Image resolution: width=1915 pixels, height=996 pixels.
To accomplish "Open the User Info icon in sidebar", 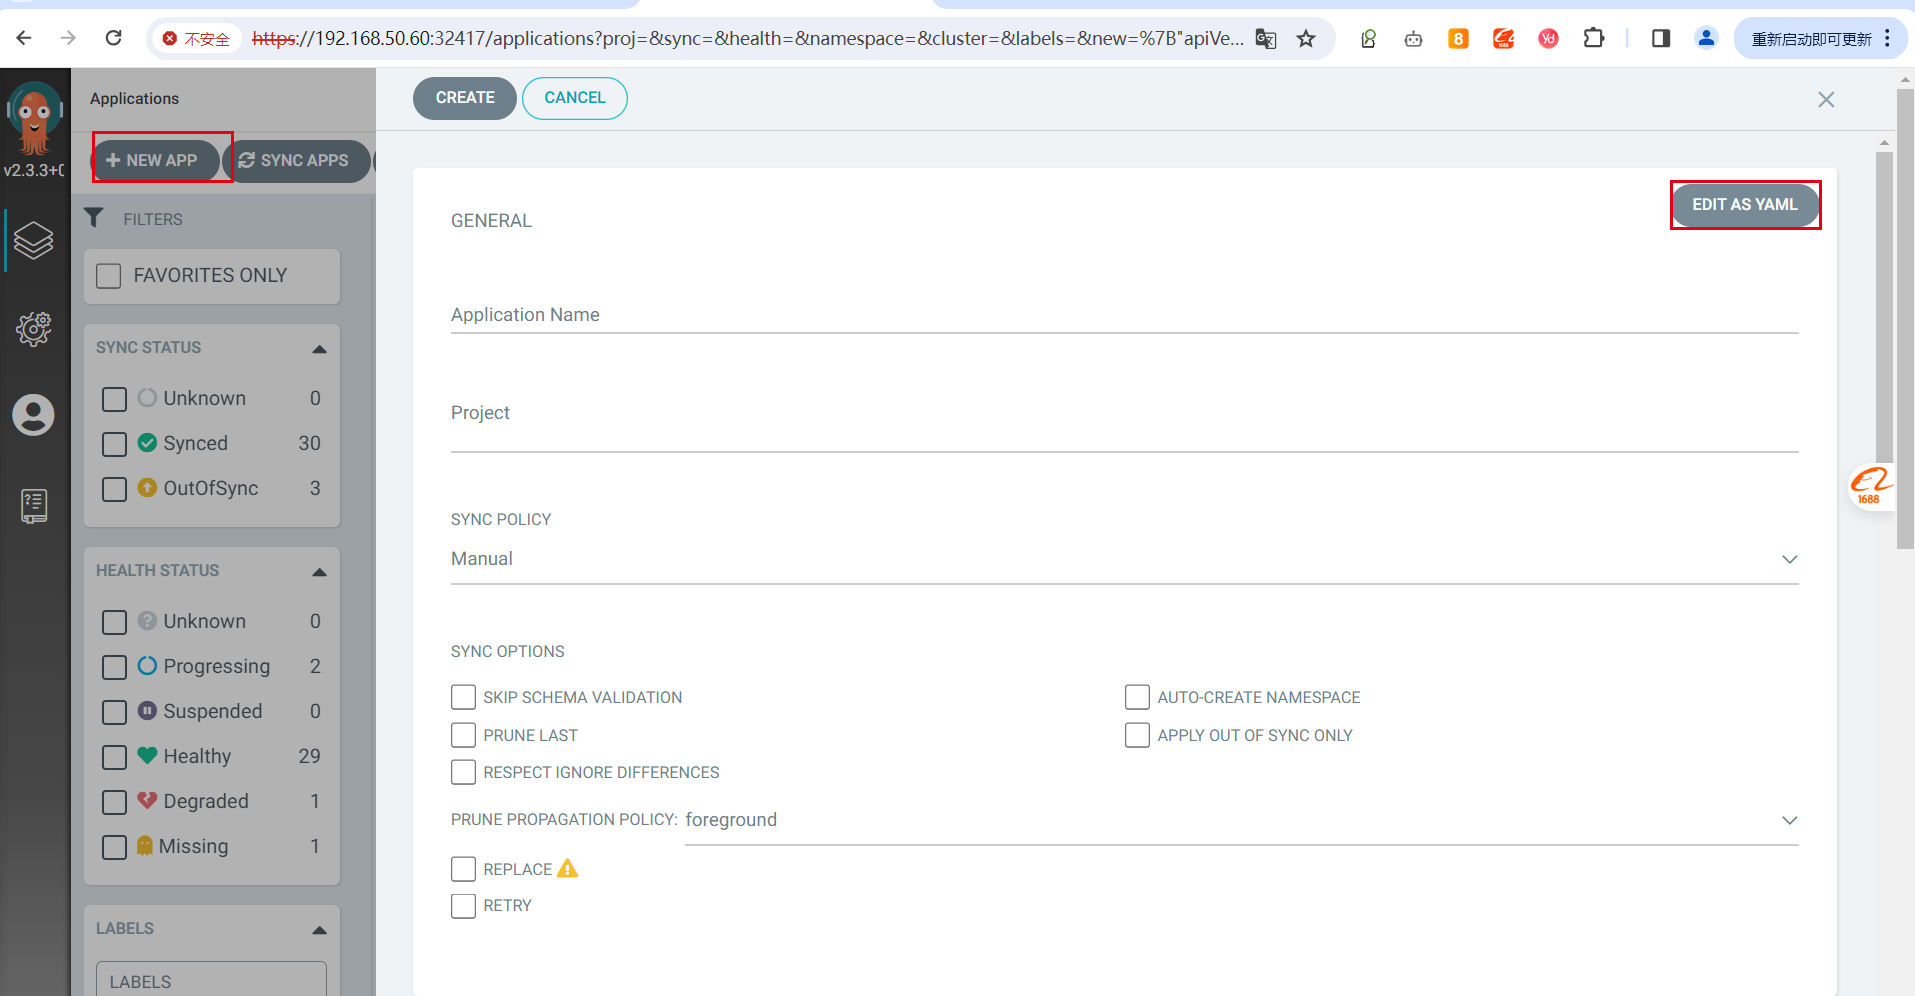I will pos(33,415).
